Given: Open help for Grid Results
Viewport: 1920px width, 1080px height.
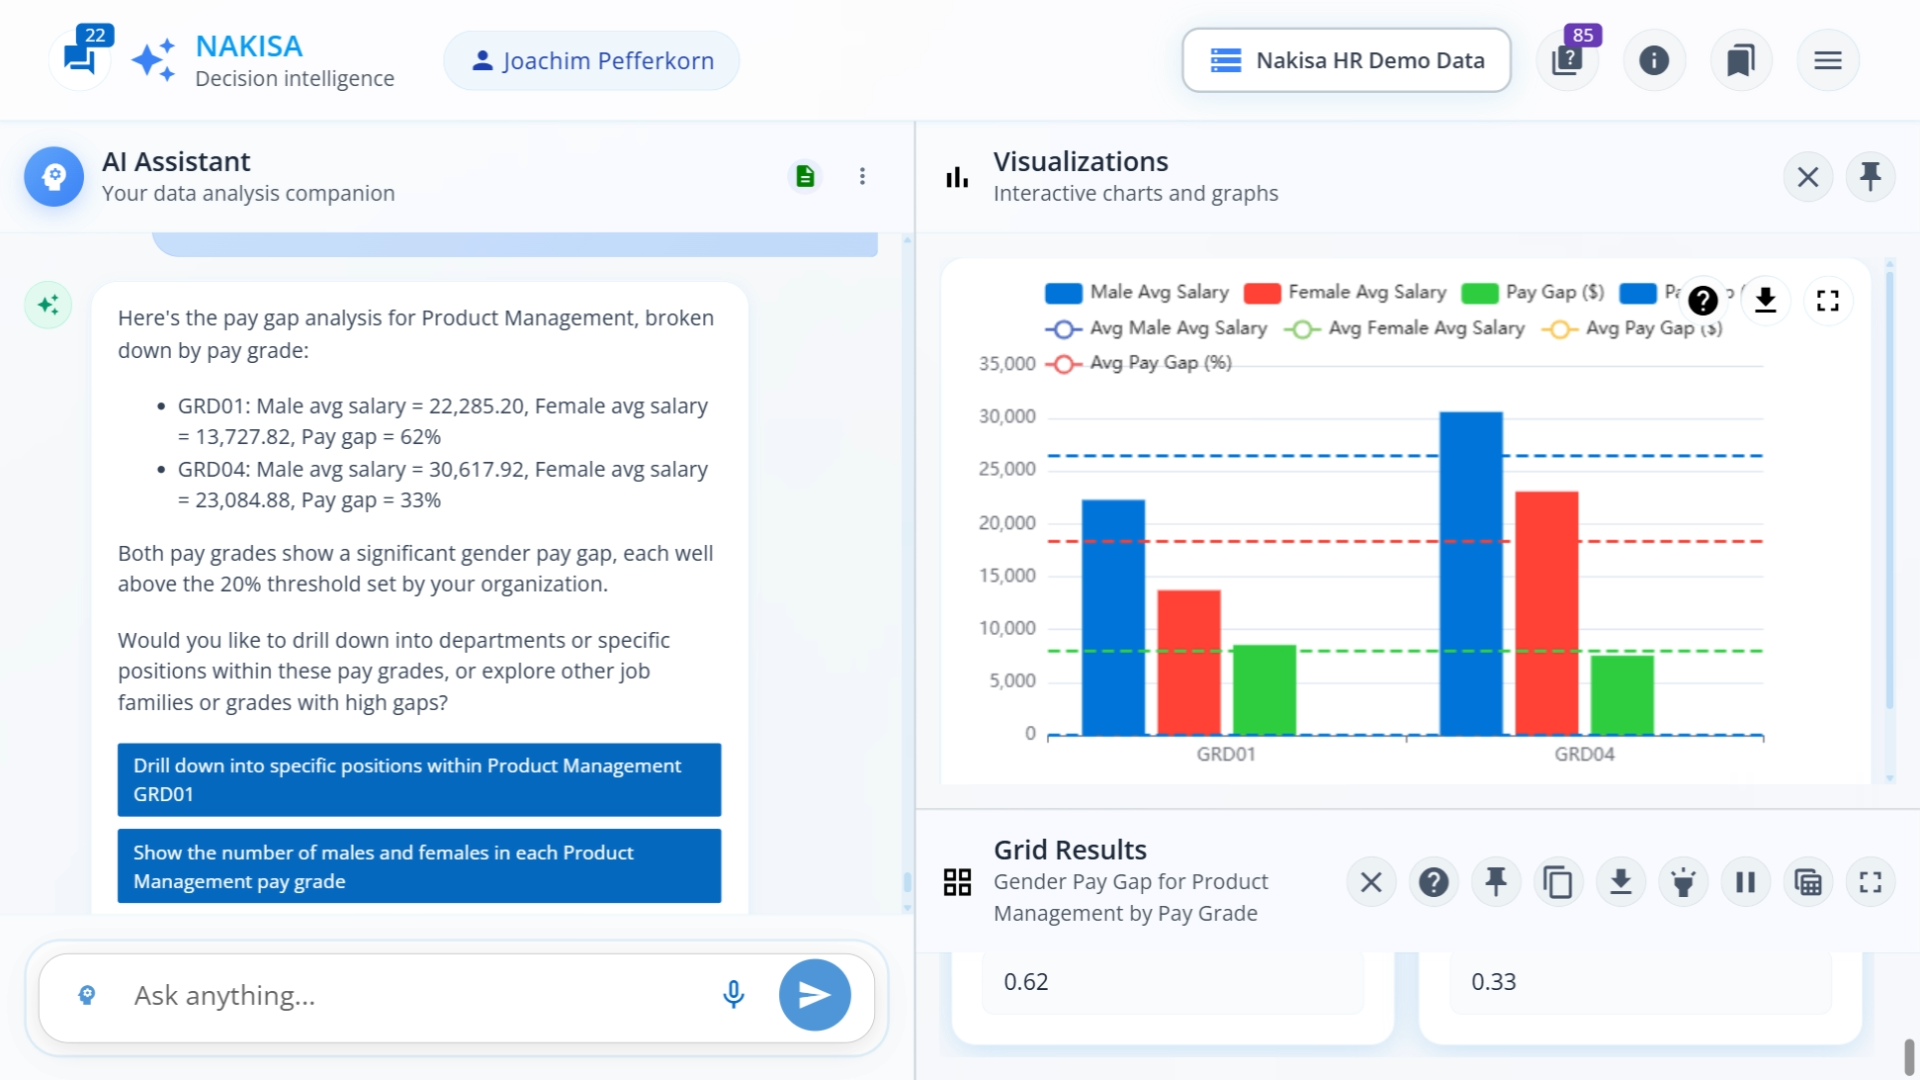Looking at the screenshot, I should tap(1434, 882).
